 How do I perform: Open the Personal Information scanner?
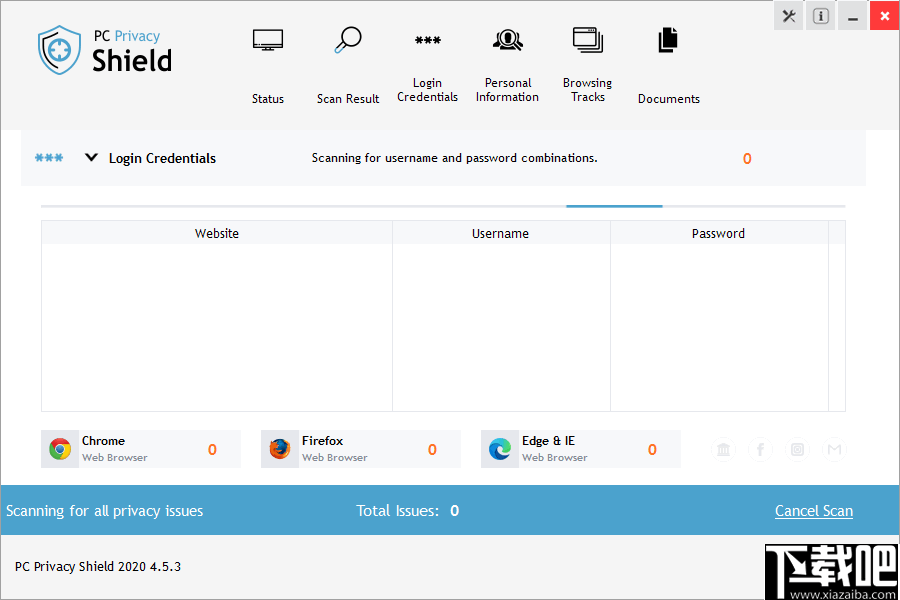(507, 40)
